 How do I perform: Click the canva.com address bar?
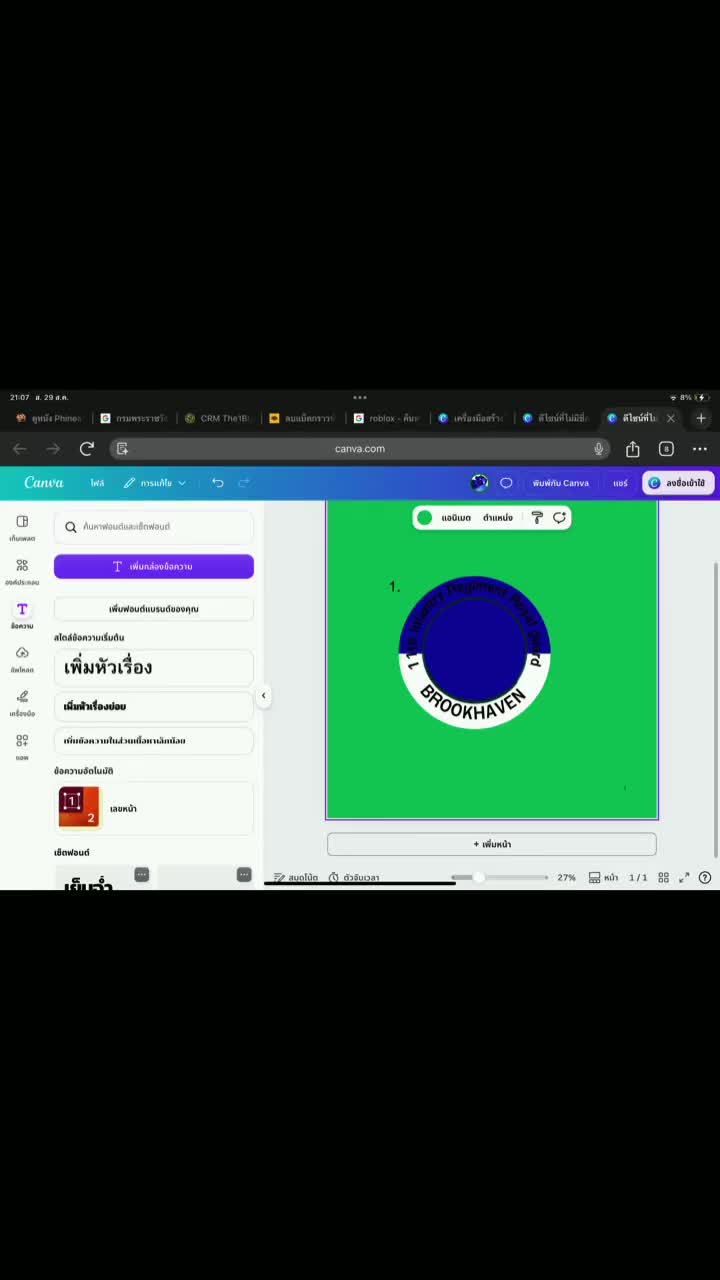[360, 449]
